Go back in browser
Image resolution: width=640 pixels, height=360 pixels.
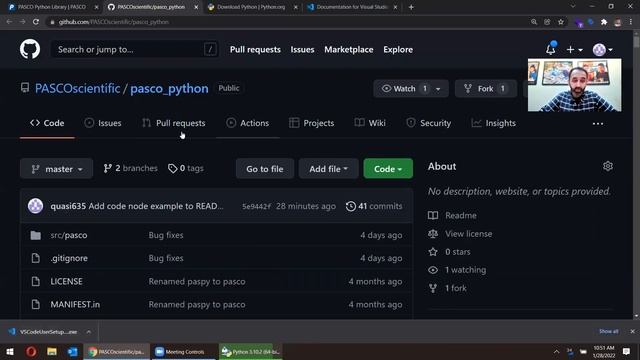(9, 22)
